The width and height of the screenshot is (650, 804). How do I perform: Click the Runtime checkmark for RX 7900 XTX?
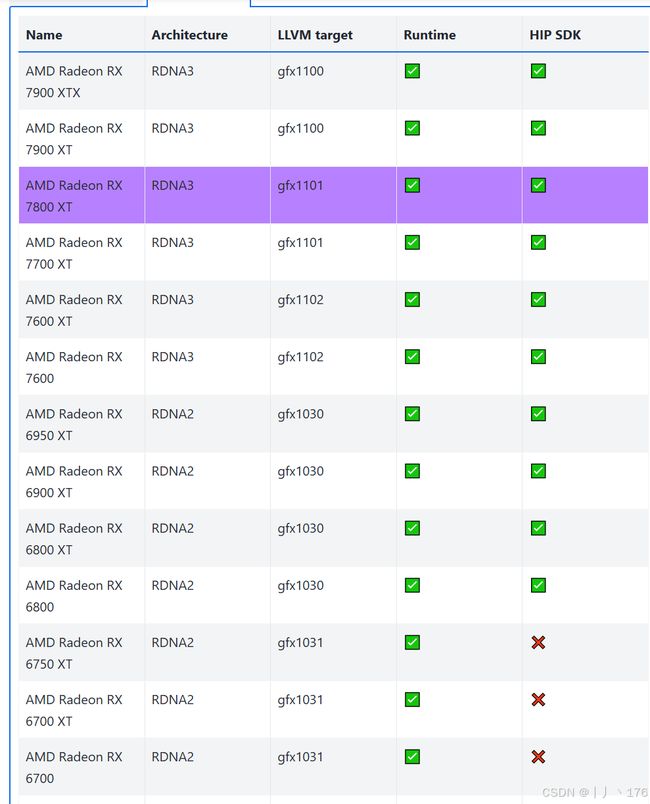pyautogui.click(x=412, y=71)
